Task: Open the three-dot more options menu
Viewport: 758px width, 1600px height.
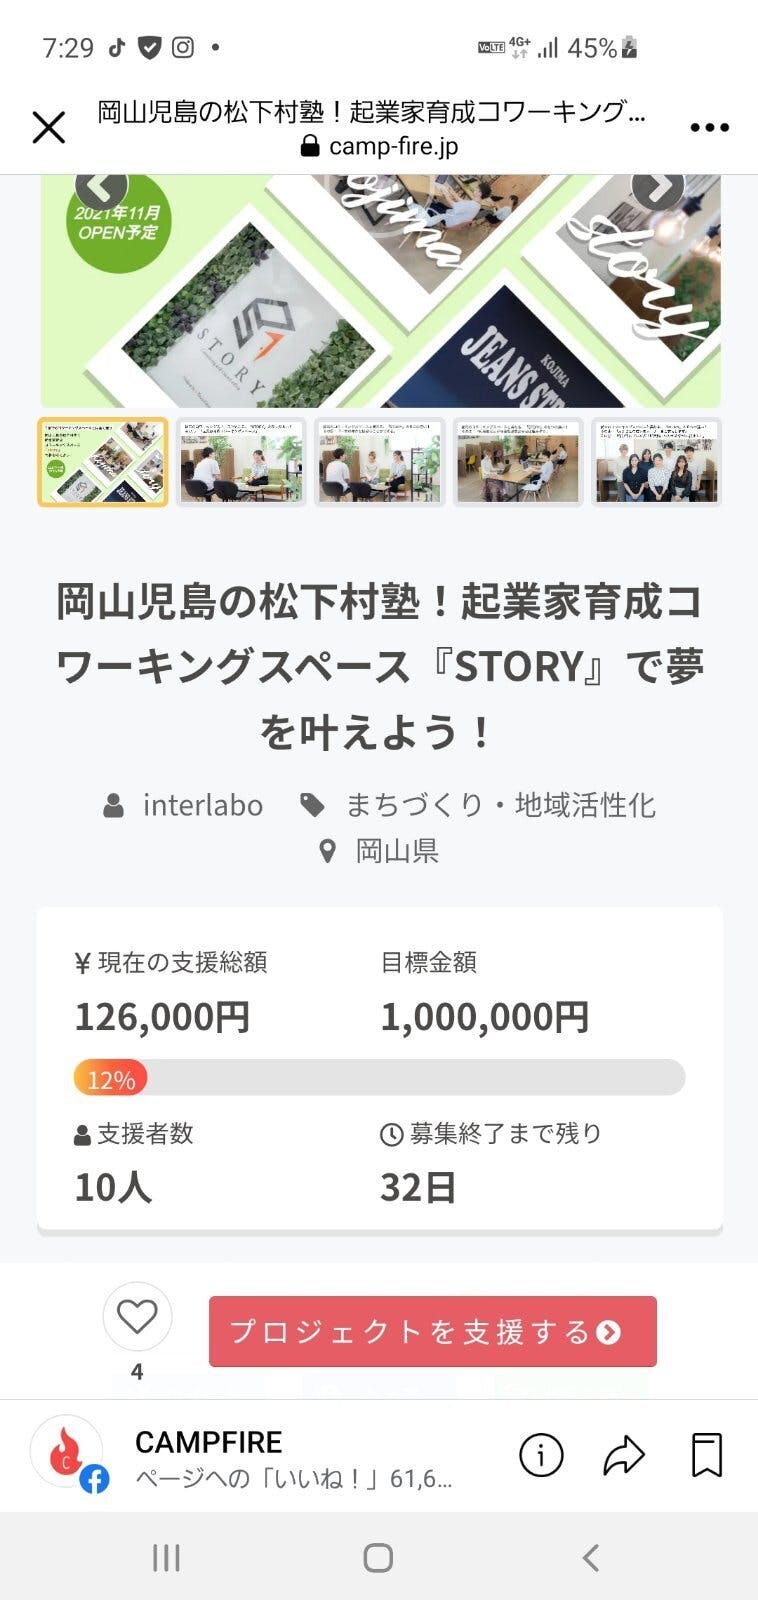Action: (709, 128)
